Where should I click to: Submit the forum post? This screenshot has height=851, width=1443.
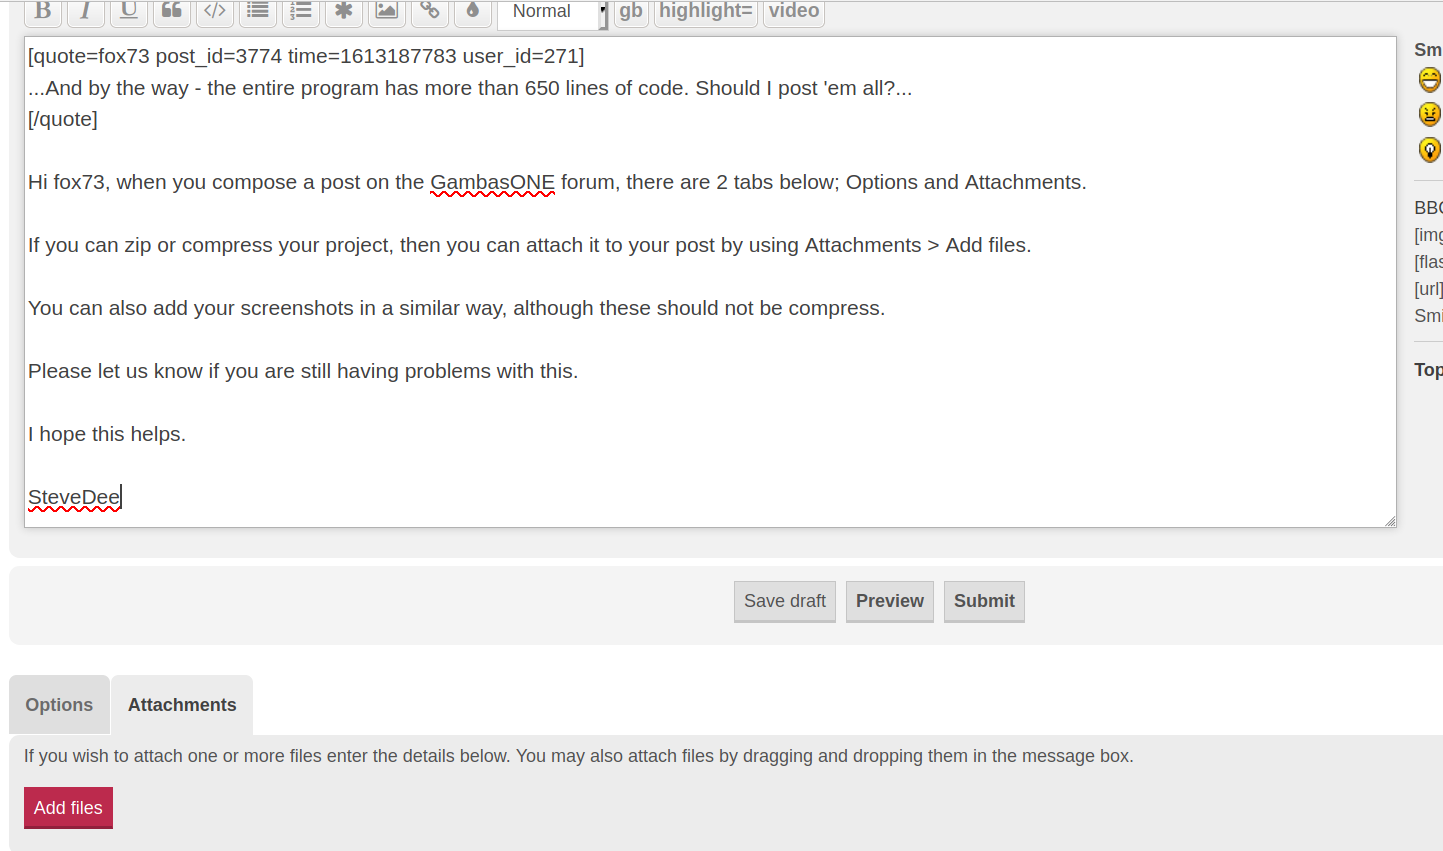[984, 601]
